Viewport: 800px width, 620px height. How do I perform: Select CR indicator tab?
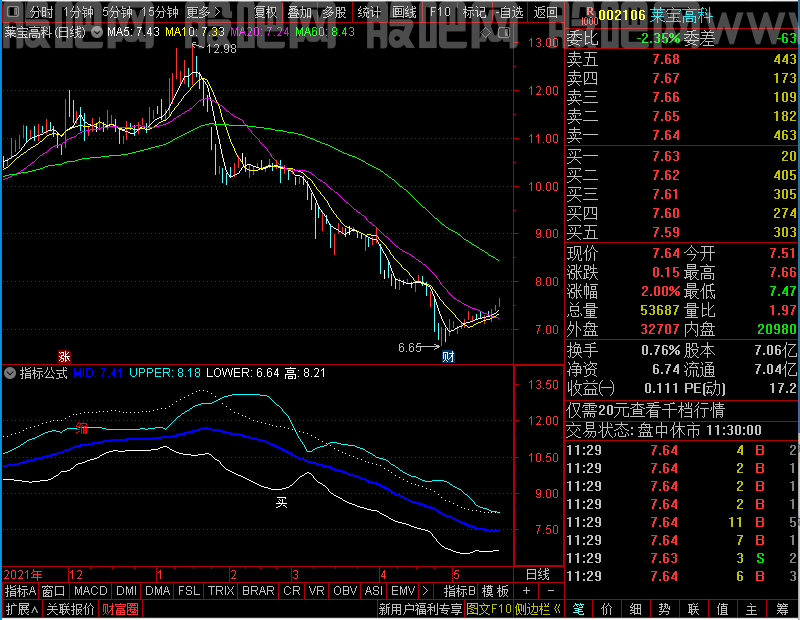pyautogui.click(x=292, y=591)
